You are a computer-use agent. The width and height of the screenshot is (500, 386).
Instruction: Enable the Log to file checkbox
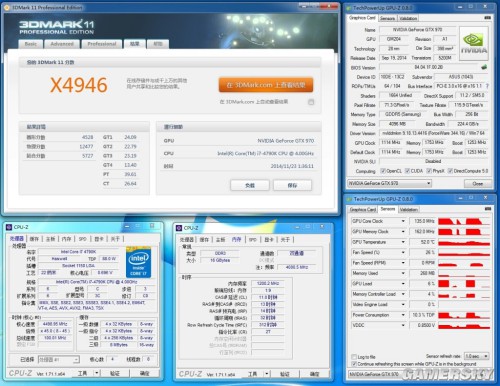354,357
